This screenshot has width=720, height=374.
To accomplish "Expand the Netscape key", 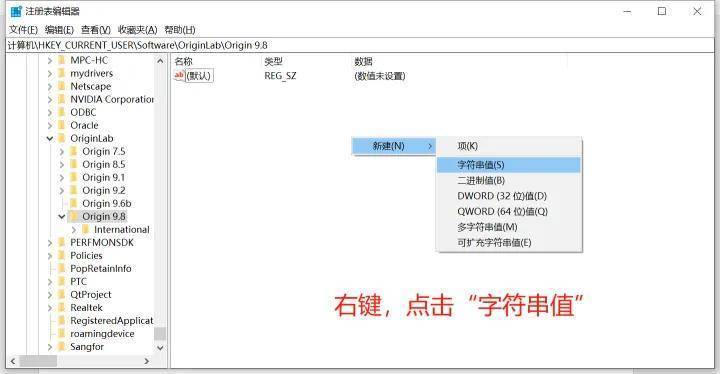I will (x=50, y=86).
